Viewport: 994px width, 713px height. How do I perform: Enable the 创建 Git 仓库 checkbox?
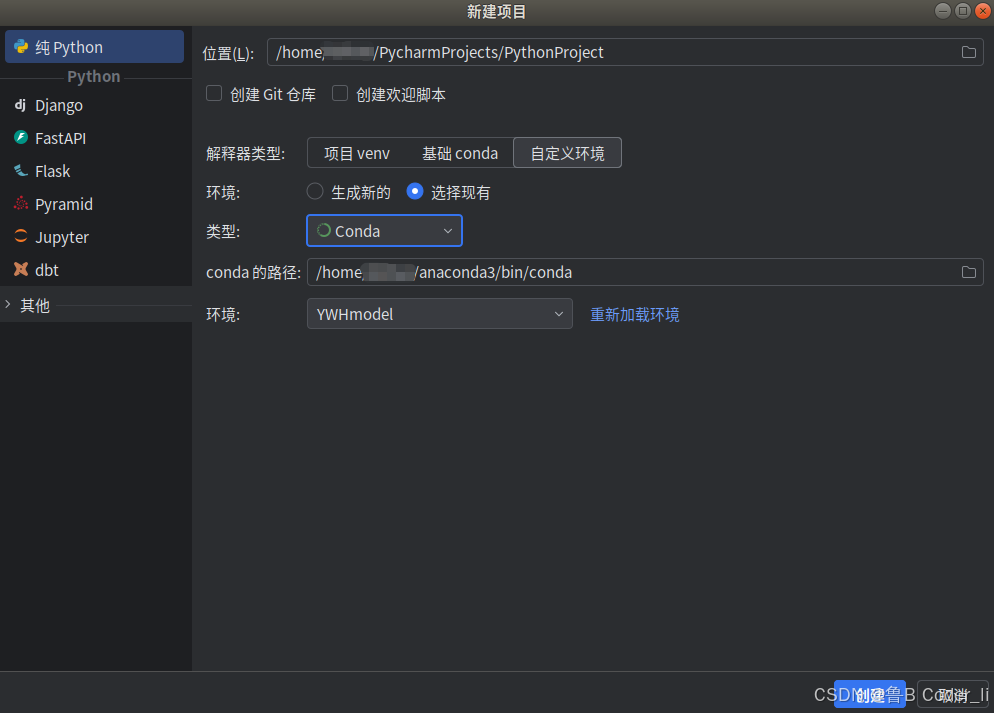coord(214,94)
